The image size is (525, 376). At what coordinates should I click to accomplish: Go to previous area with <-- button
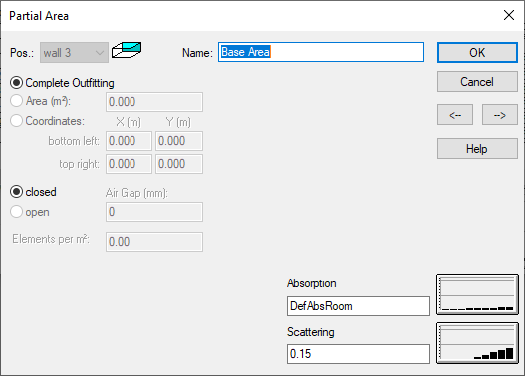tap(455, 115)
